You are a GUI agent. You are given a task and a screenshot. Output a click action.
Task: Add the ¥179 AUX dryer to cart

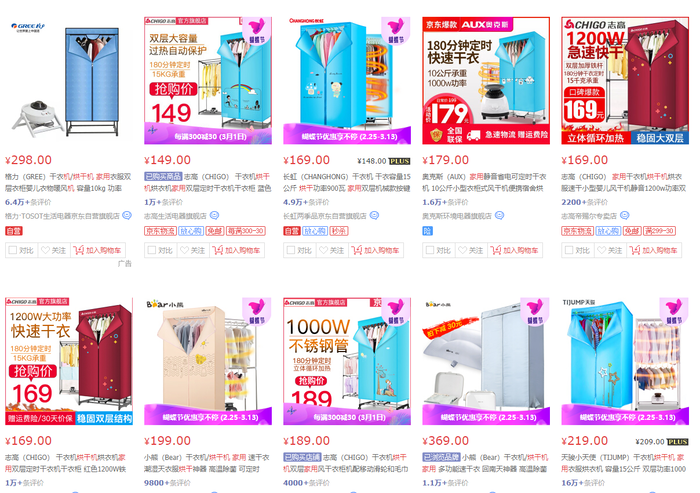pyautogui.click(x=515, y=250)
